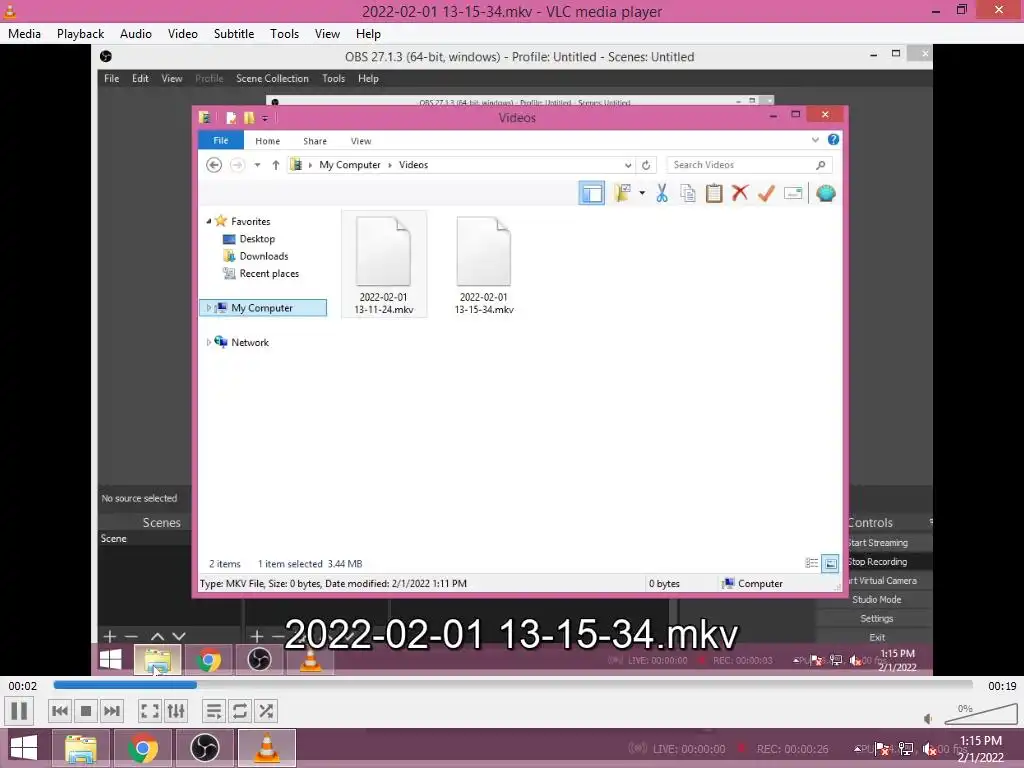Viewport: 1024px width, 768px height.
Task: Click the Up arrow in the Videos window
Action: click(x=276, y=165)
